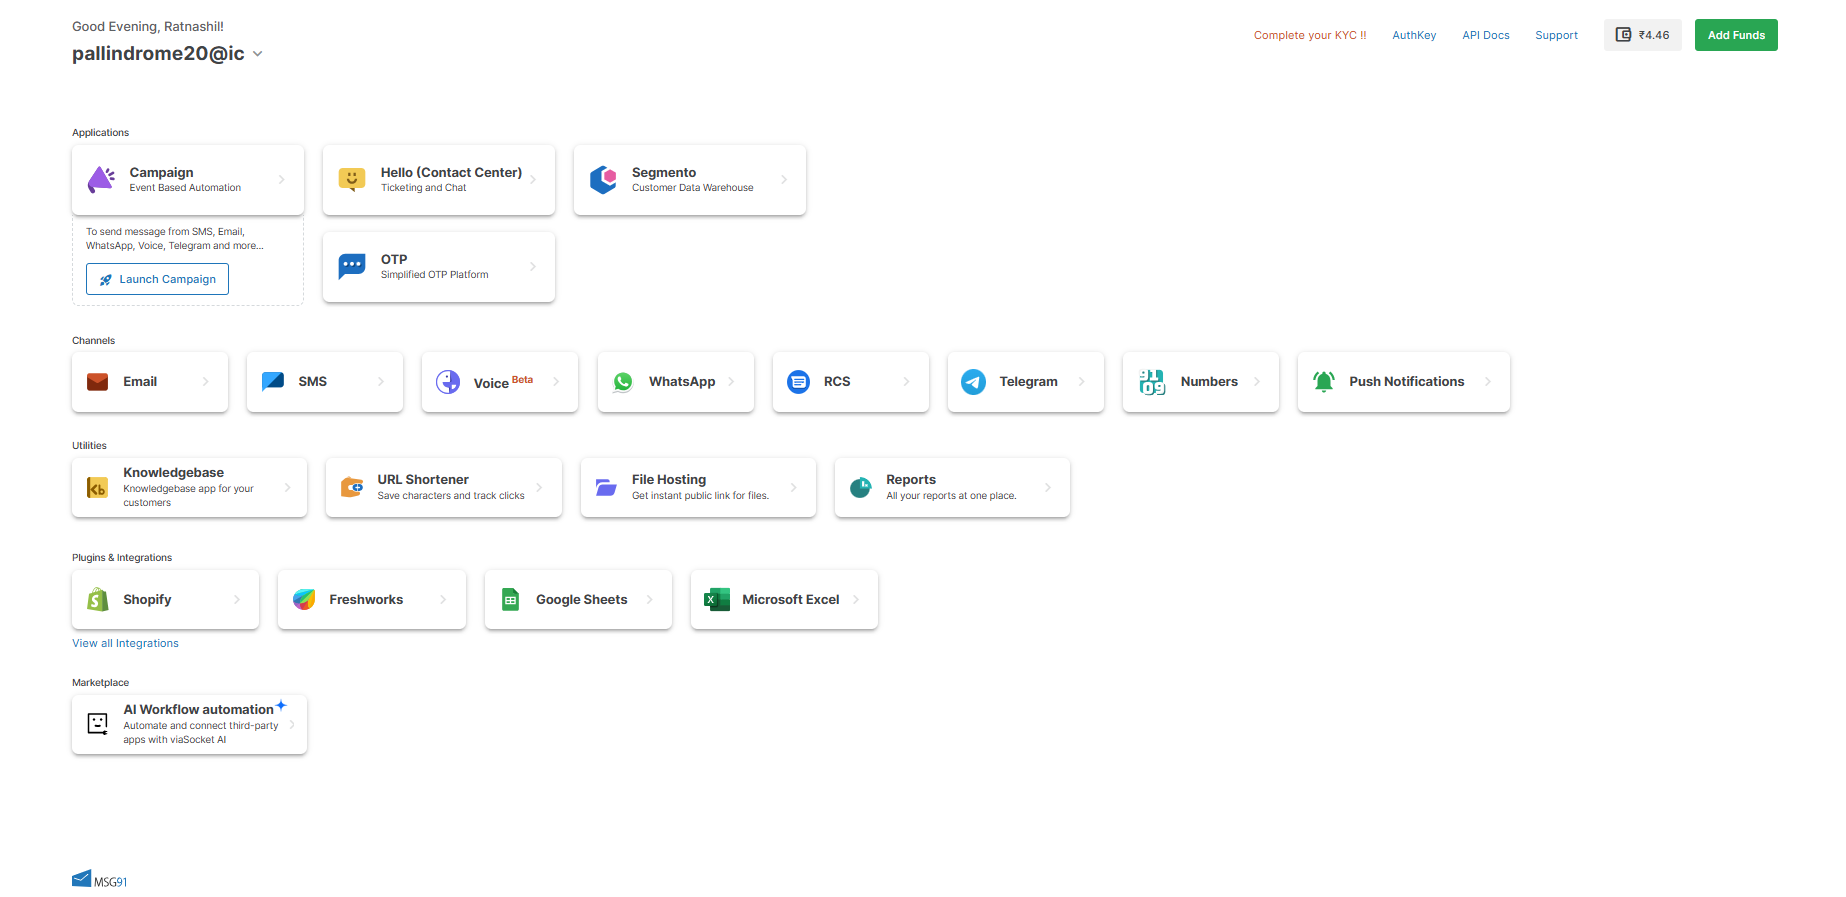Viewport: 1846px width, 897px height.
Task: Click the MSG91 logo at bottom
Action: (x=99, y=879)
